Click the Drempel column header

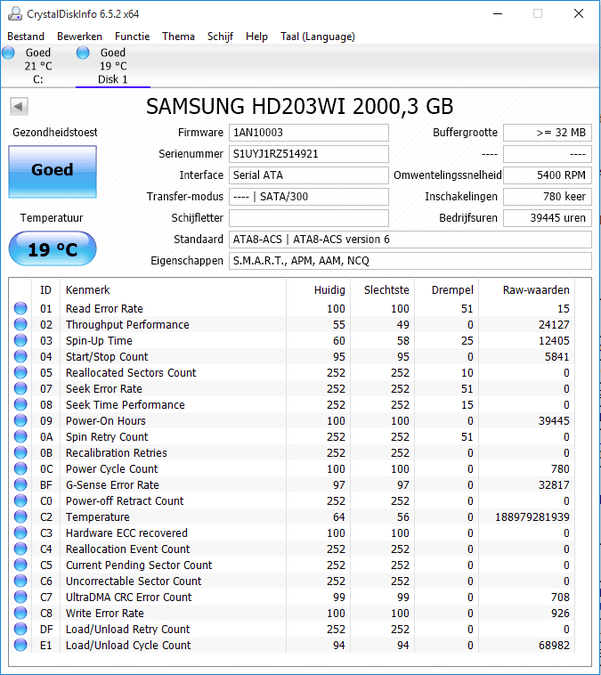click(x=447, y=290)
